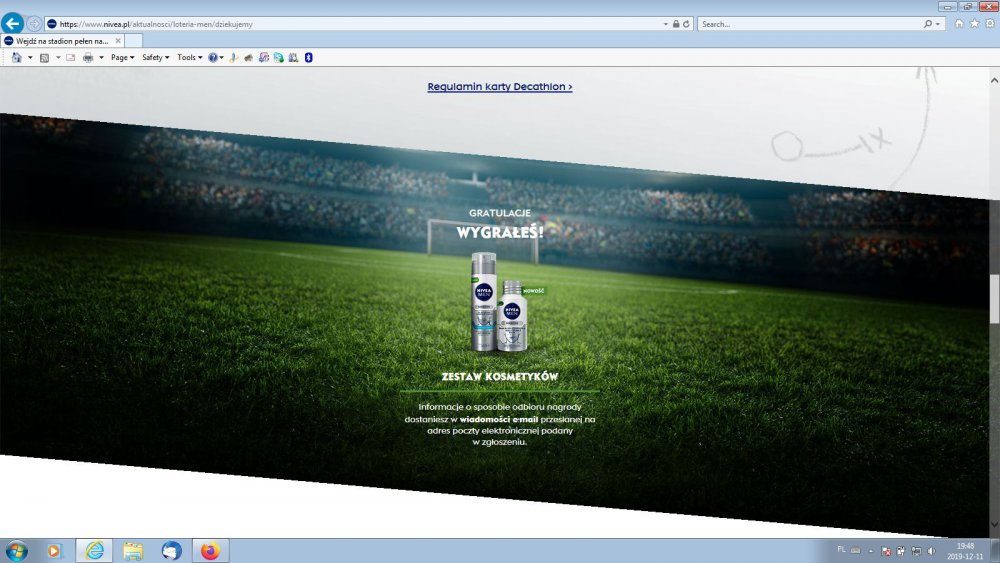
Task: Select the 'Wejdź na stadion pełen na...' tab
Action: [58, 41]
